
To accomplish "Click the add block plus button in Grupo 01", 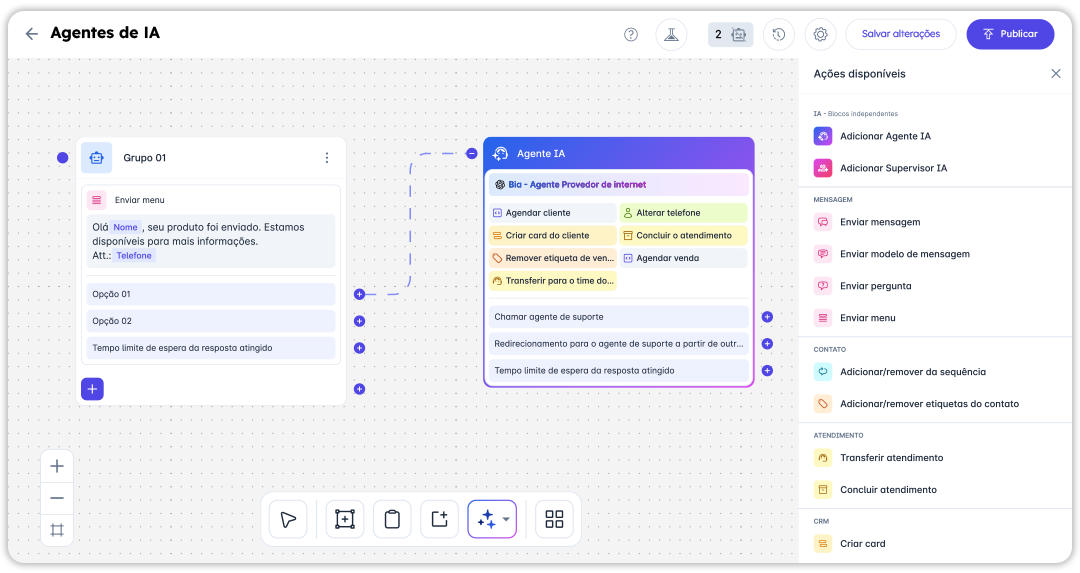I will [x=92, y=389].
